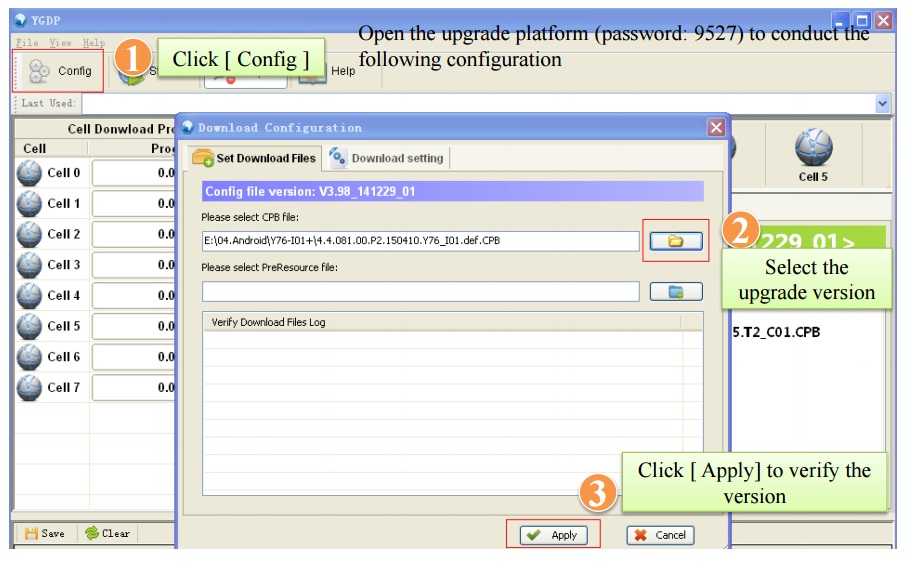Image resolution: width=920 pixels, height=571 pixels.
Task: Select the Cell 7 globe icon
Action: pos(30,388)
